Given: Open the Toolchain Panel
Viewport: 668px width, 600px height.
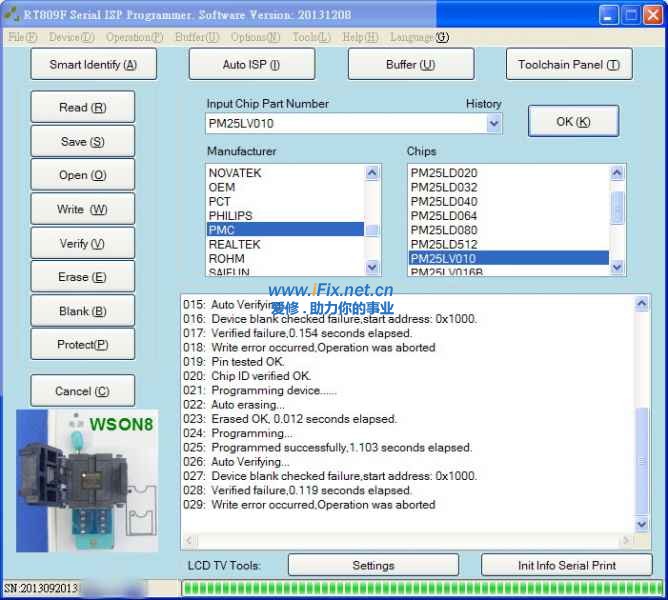Looking at the screenshot, I should (x=568, y=65).
